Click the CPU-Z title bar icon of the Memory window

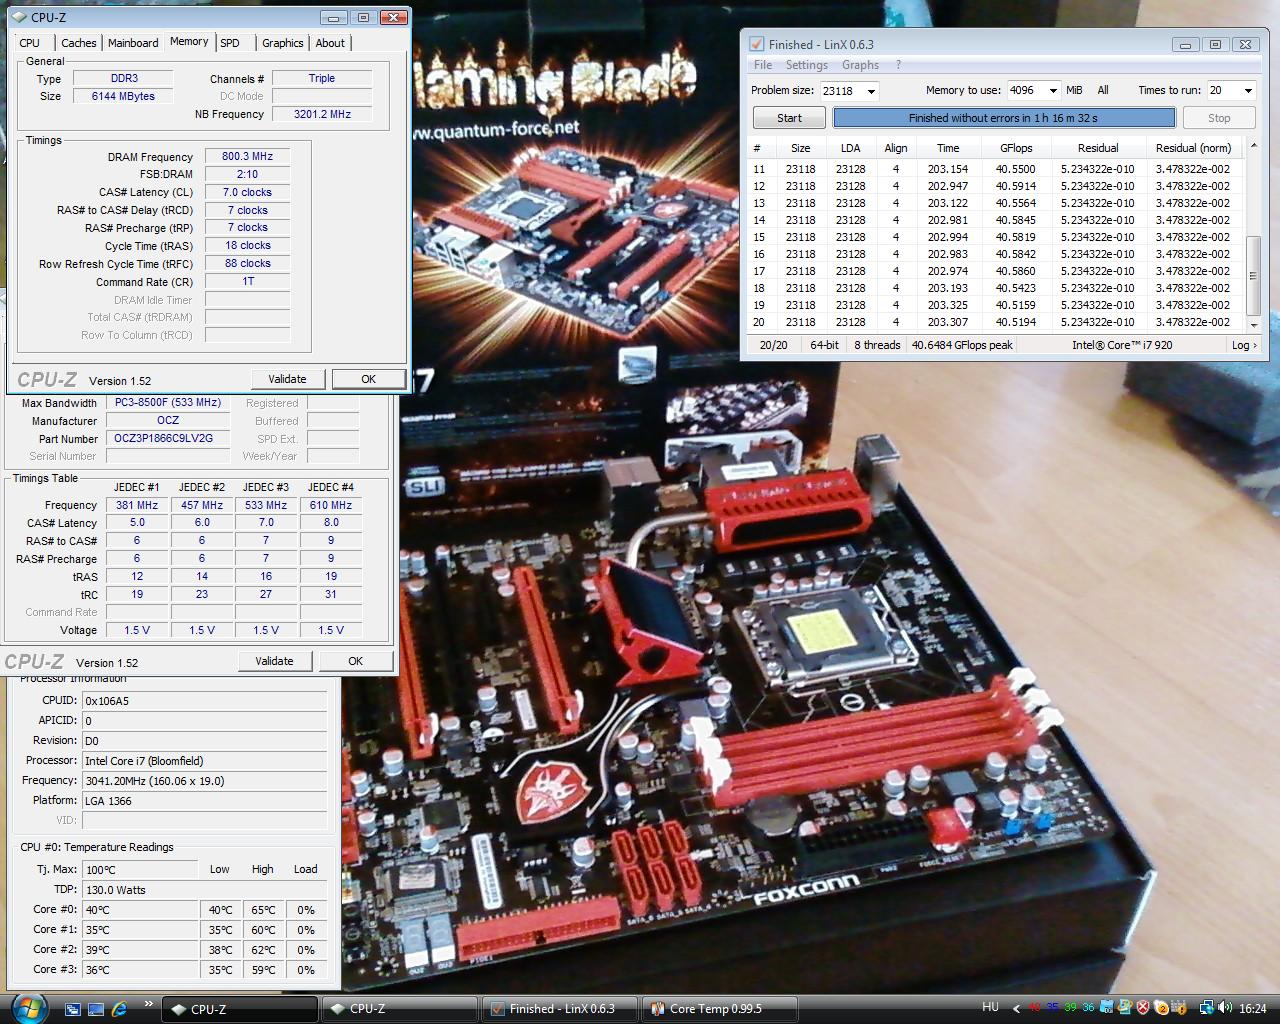tap(20, 17)
